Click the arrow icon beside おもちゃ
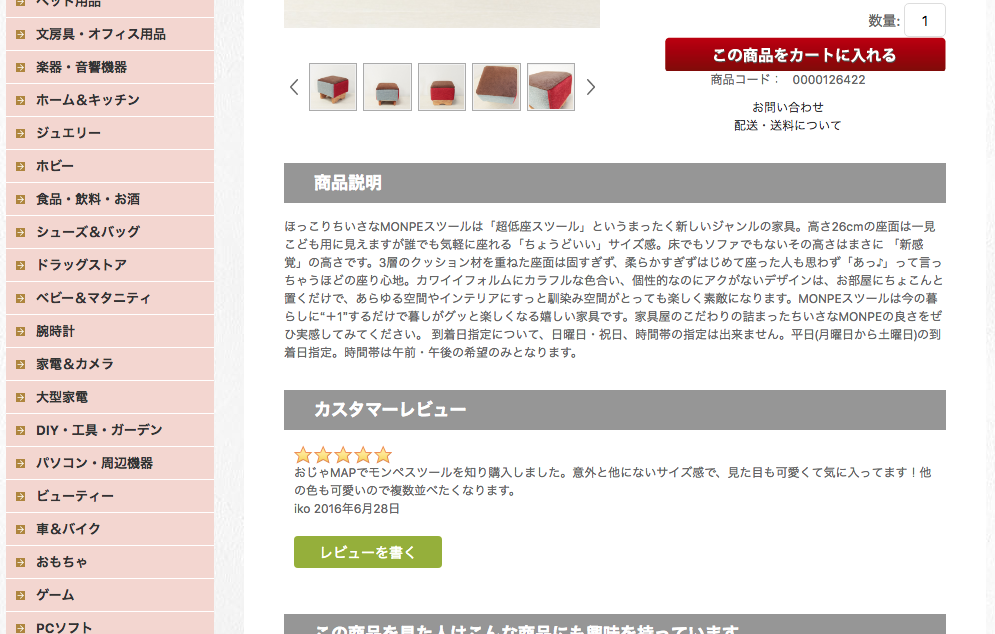This screenshot has height=634, width=995. pos(21,562)
